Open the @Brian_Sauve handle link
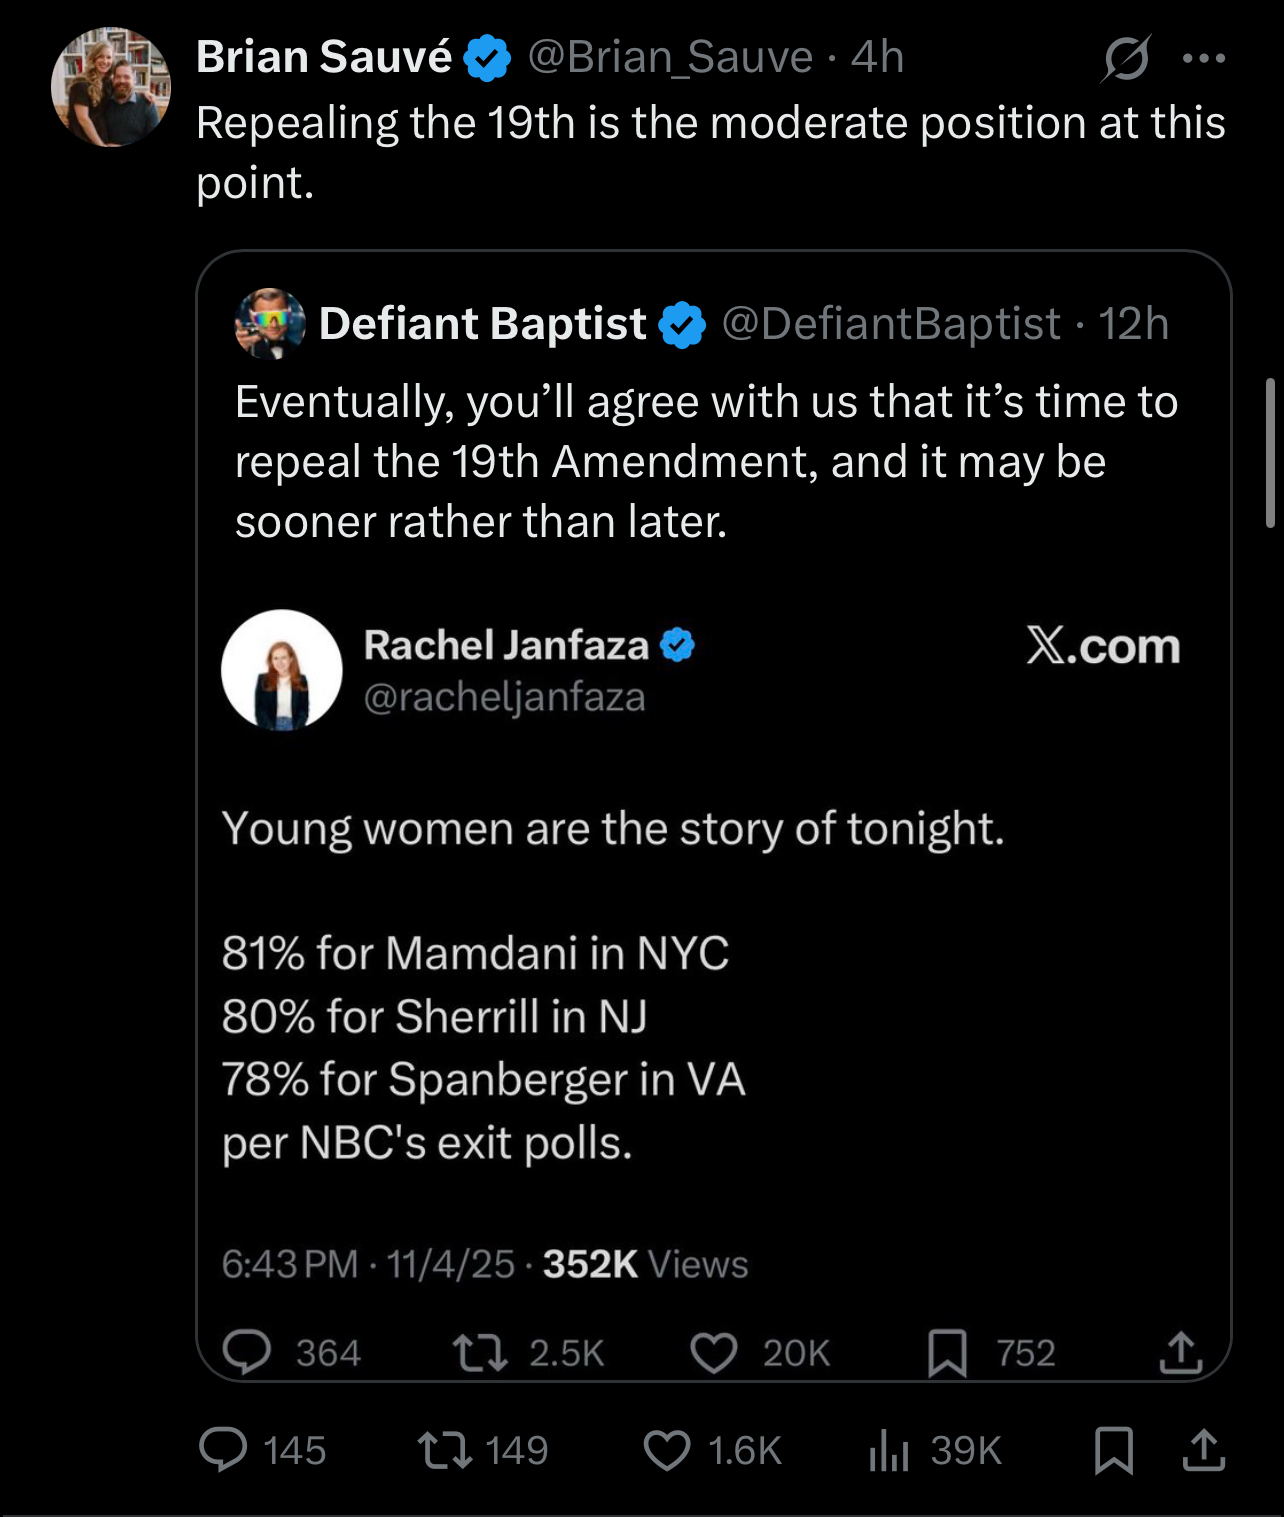This screenshot has height=1517, width=1284. click(670, 57)
